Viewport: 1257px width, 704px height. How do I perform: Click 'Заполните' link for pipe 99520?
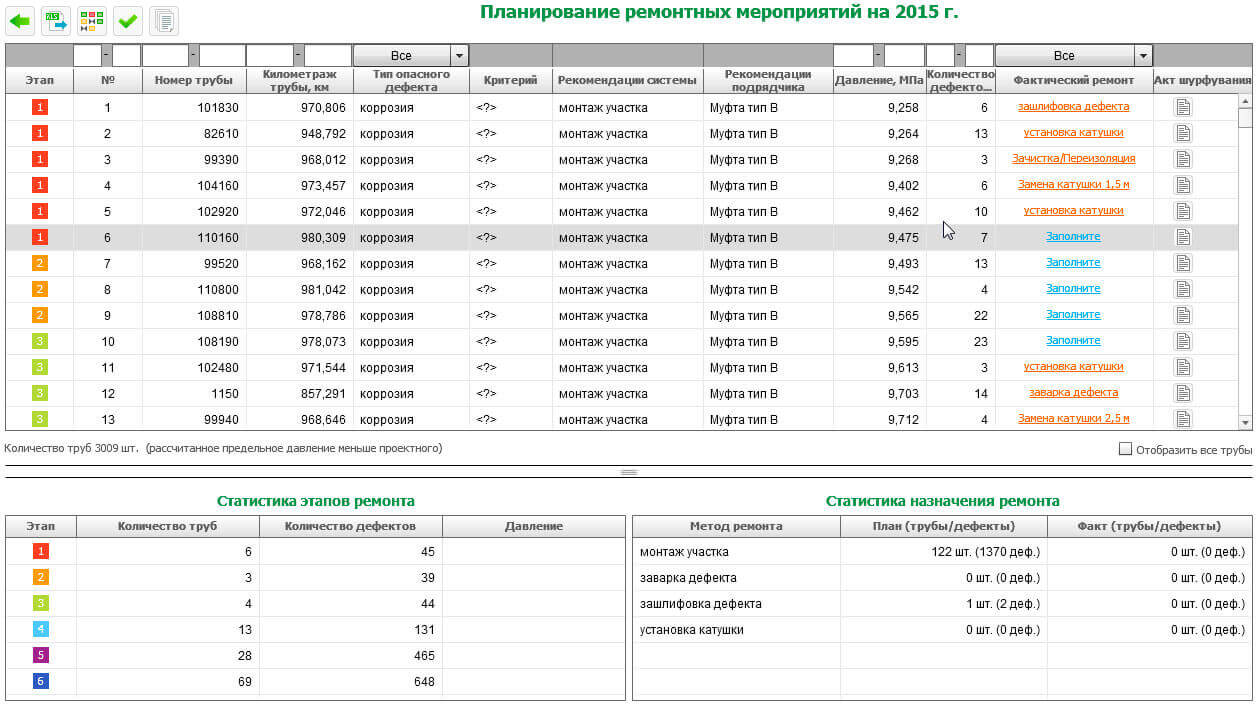pos(1073,262)
